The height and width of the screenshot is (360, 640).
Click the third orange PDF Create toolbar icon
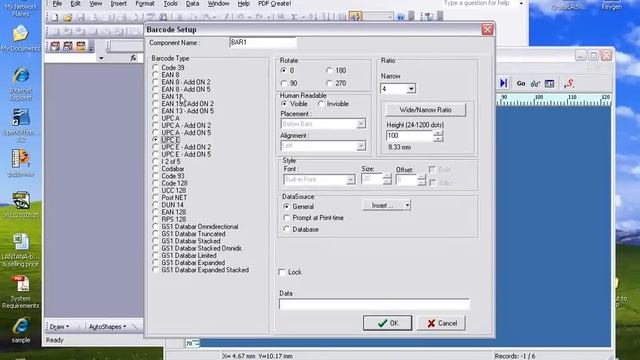[80, 46]
